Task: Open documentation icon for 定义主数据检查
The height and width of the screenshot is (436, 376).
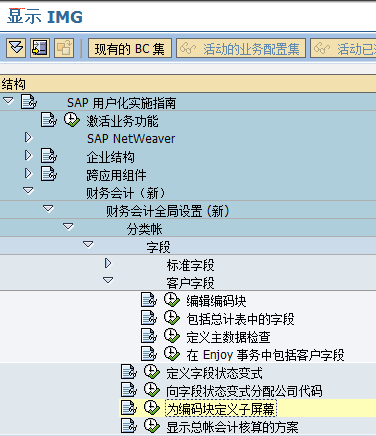Action: pyautogui.click(x=149, y=336)
